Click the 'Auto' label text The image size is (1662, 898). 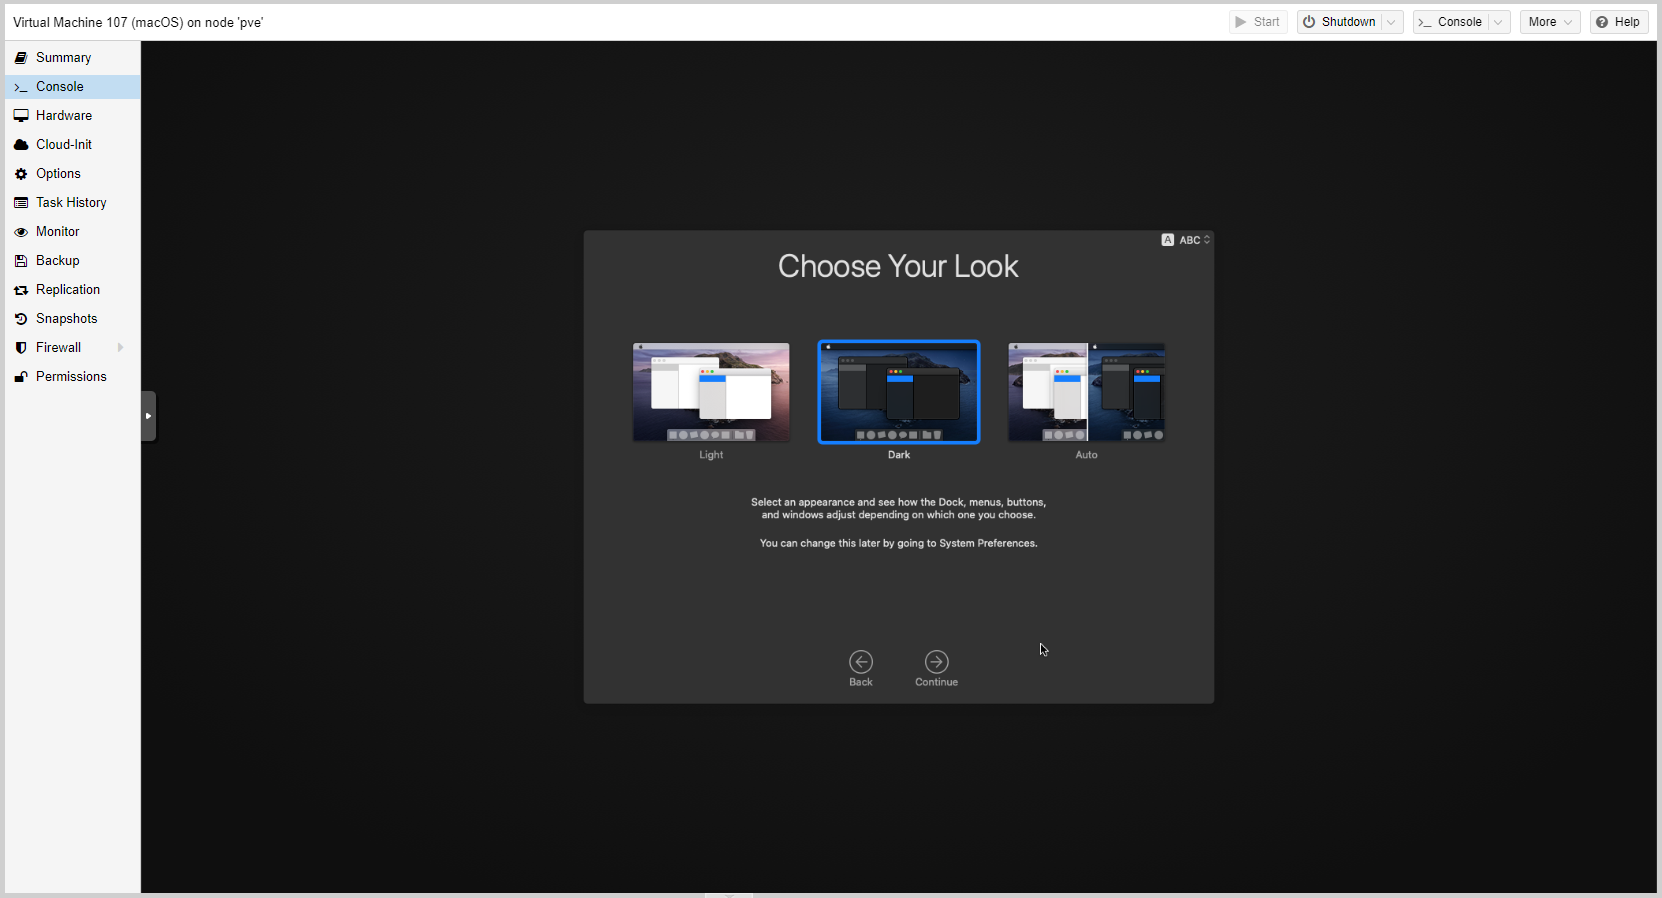(x=1086, y=455)
